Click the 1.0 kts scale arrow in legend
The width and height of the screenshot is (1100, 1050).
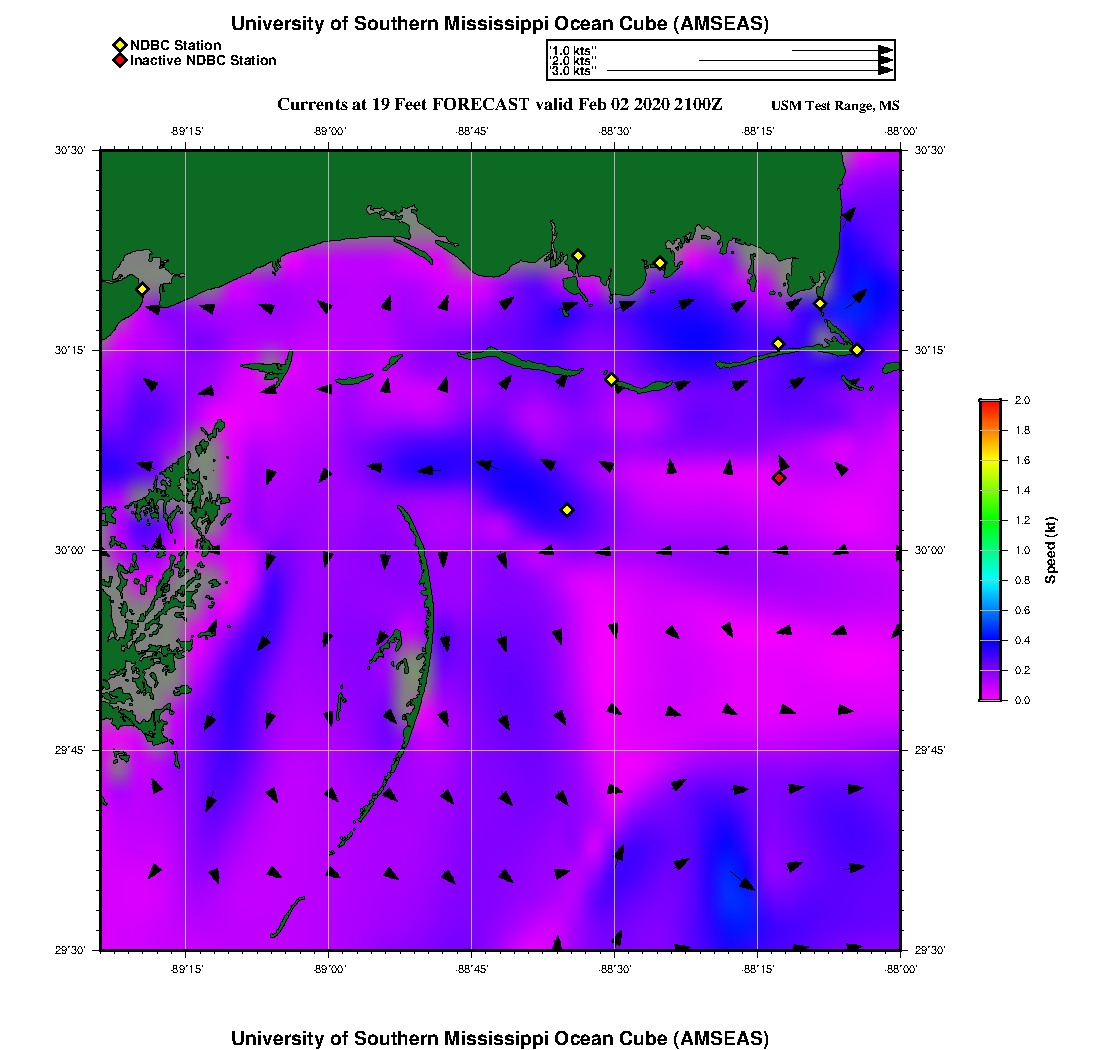pyautogui.click(x=841, y=50)
